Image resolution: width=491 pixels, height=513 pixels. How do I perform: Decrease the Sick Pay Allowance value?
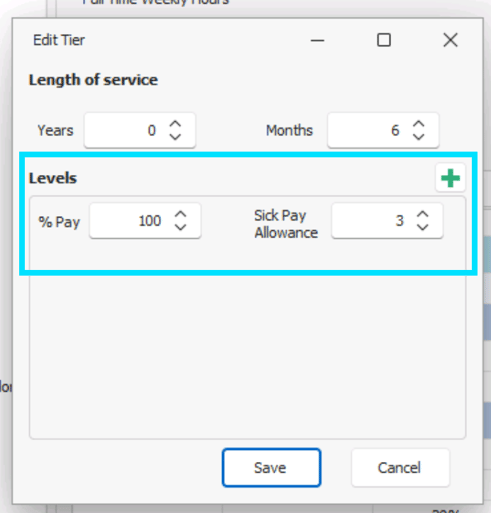(423, 227)
